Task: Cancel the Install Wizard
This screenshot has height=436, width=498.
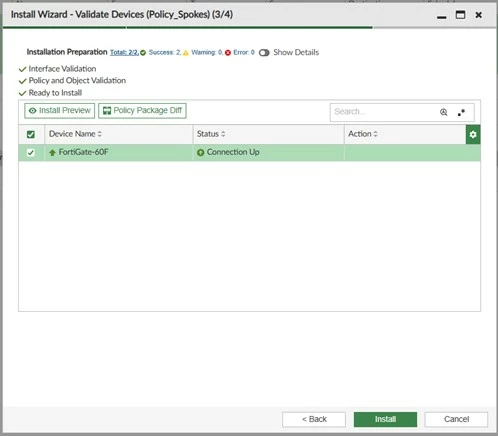Action: (x=456, y=419)
